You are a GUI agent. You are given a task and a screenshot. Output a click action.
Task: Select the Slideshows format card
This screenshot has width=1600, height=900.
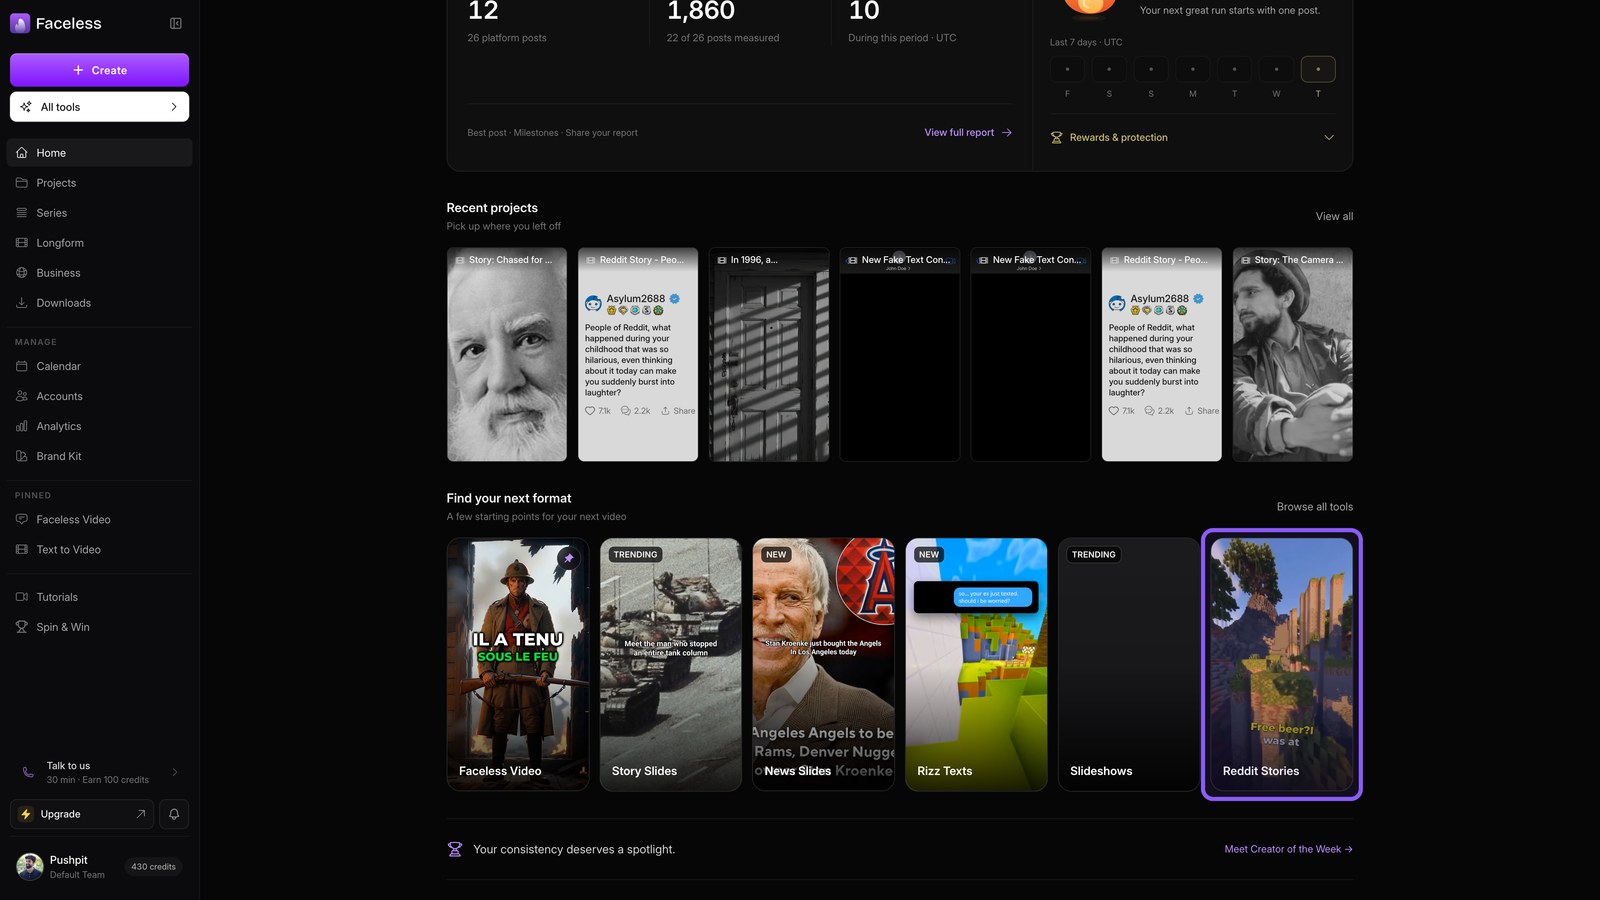(1129, 664)
